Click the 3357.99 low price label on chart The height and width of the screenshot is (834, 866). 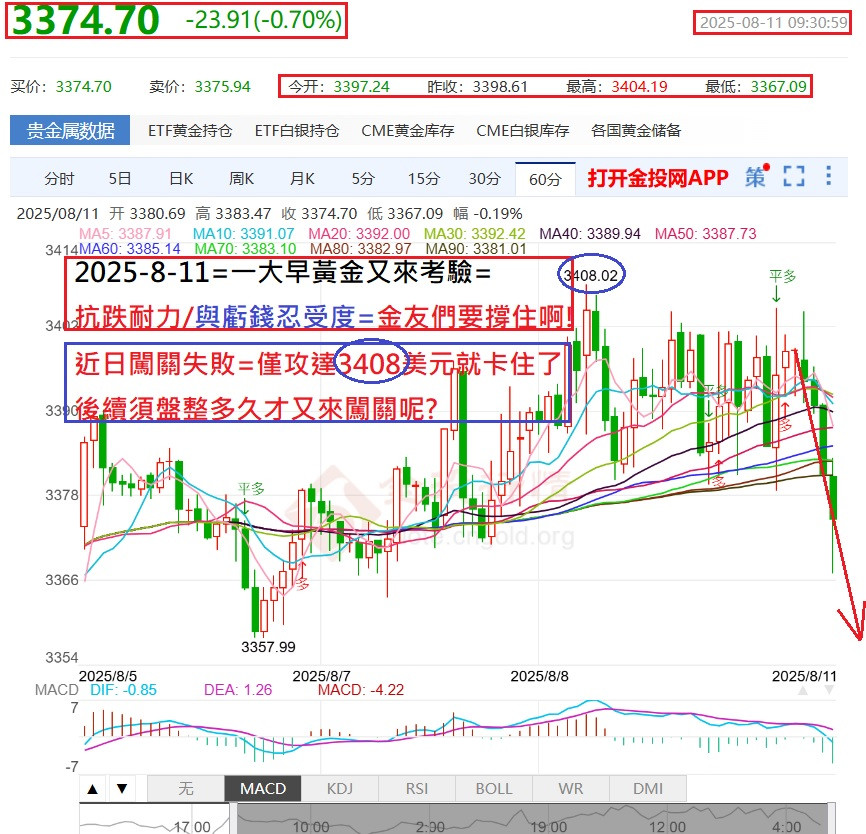point(268,647)
